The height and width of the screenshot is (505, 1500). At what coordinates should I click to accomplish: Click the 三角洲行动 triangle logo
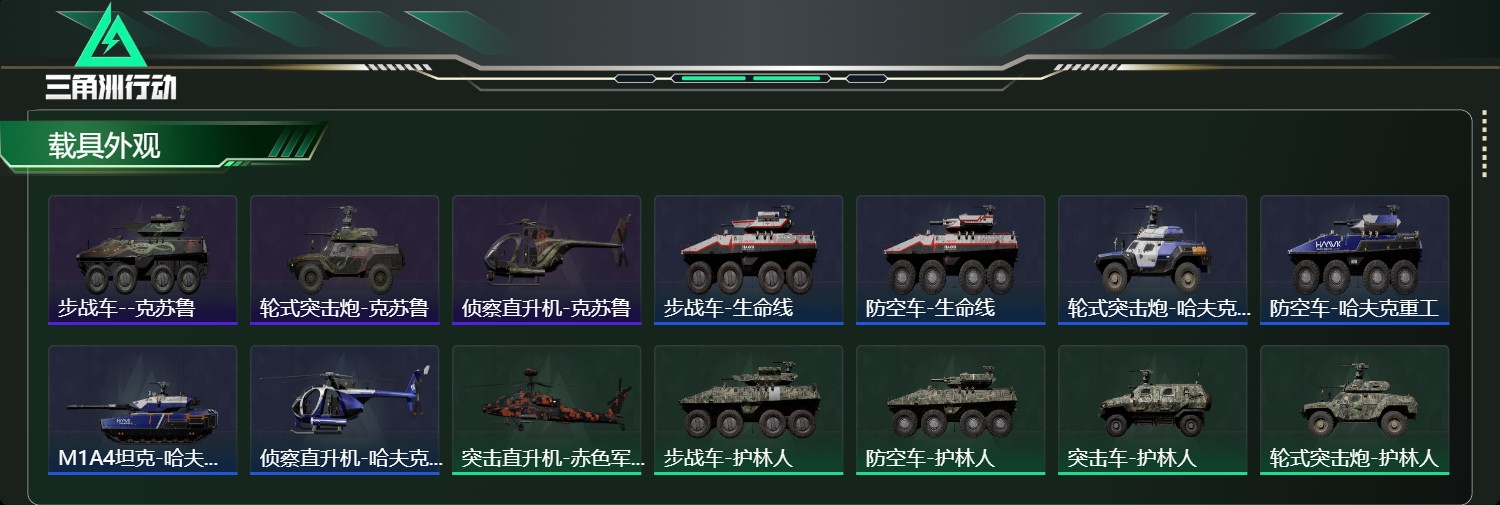click(111, 37)
